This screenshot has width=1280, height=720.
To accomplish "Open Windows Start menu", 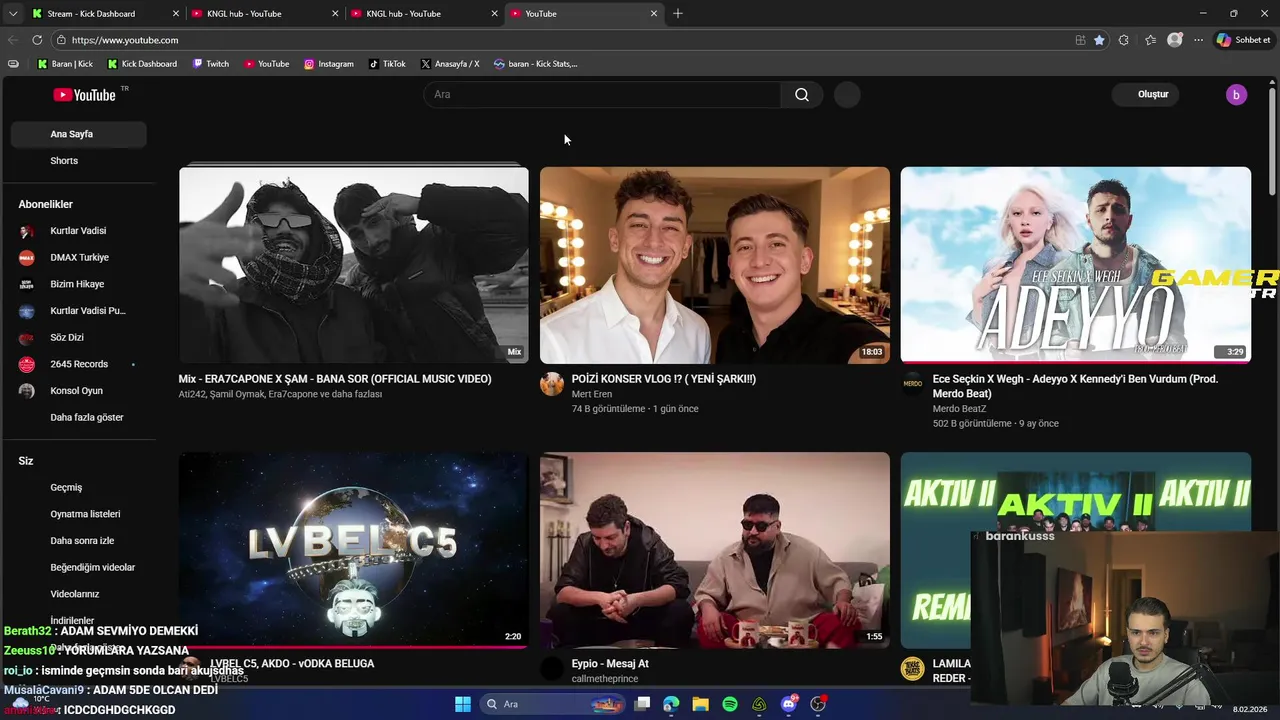I will pos(463,704).
